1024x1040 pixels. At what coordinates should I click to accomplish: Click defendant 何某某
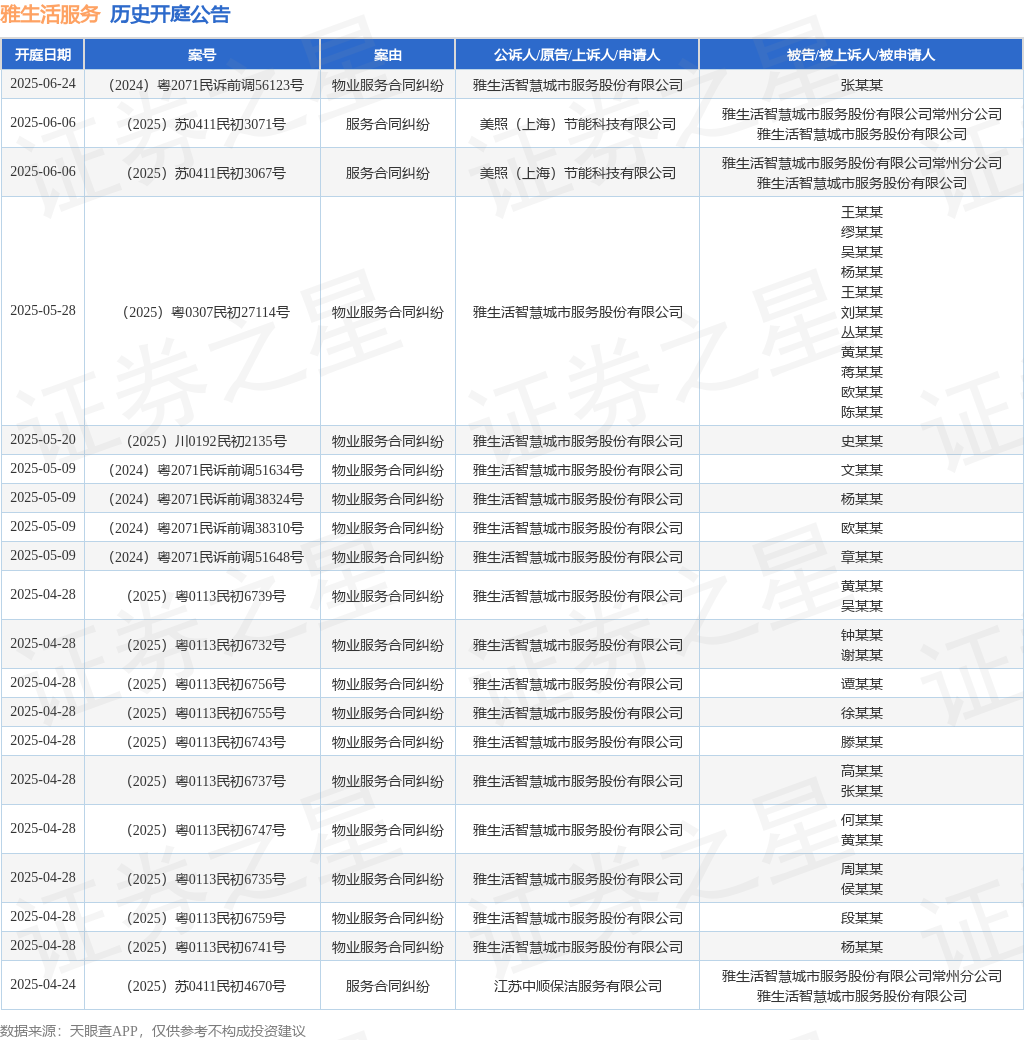pos(862,820)
